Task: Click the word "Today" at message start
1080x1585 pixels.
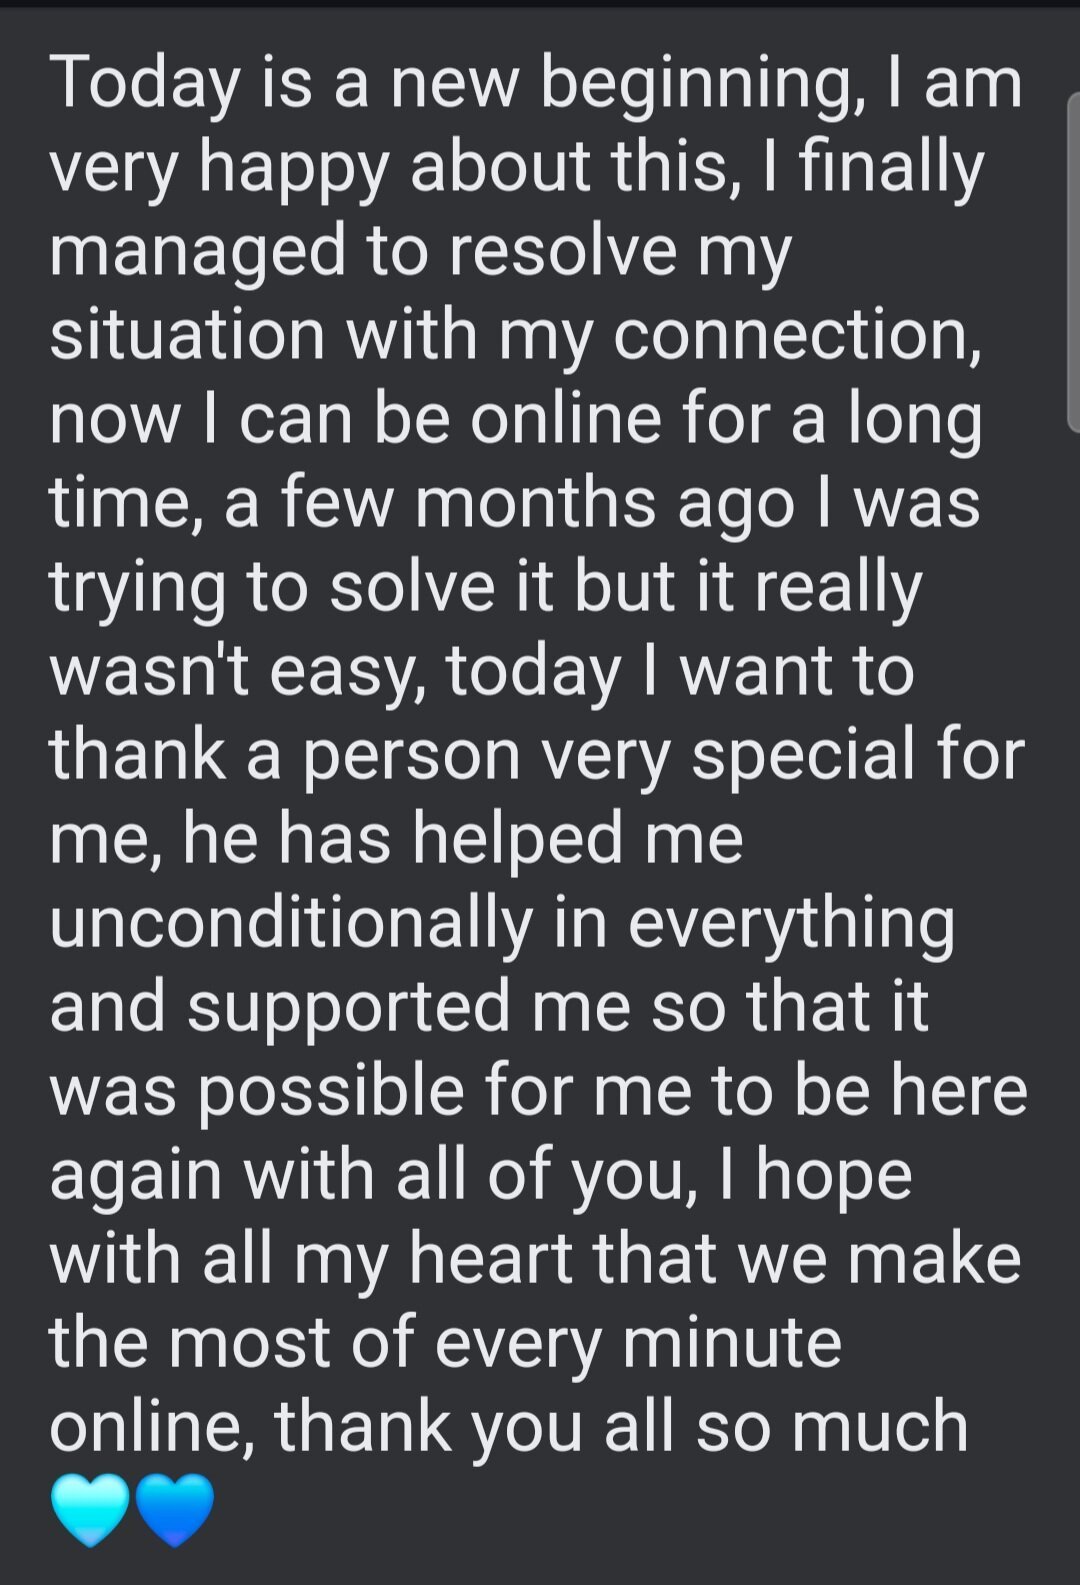Action: (x=145, y=82)
